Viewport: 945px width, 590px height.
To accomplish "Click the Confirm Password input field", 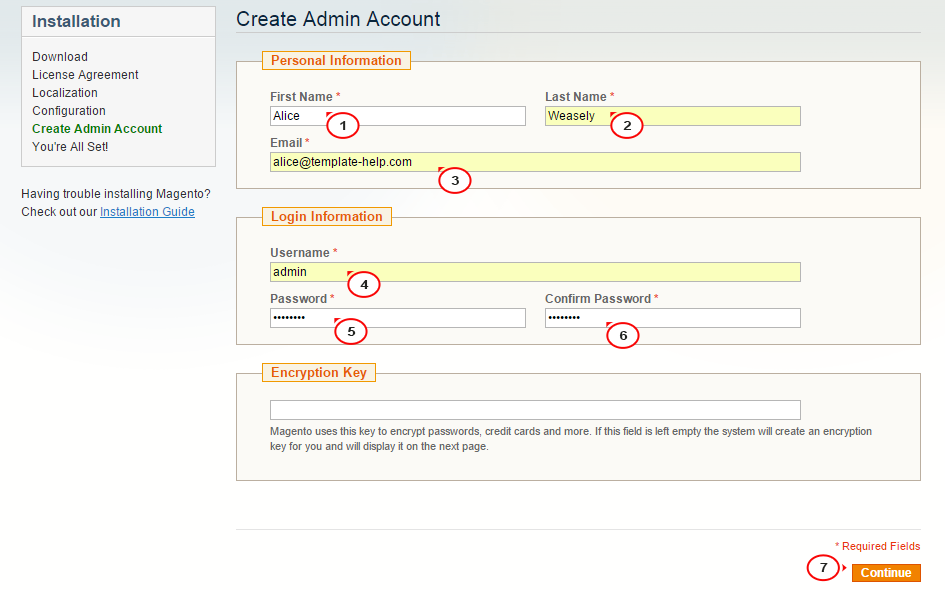I will click(673, 318).
